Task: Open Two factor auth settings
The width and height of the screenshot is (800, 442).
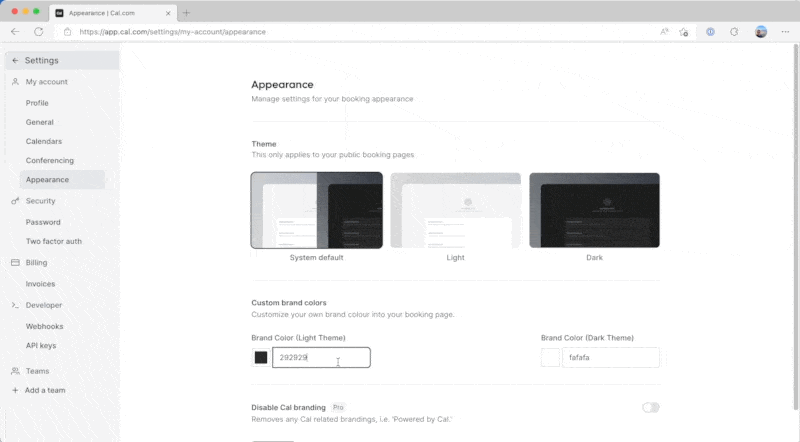Action: pos(54,241)
